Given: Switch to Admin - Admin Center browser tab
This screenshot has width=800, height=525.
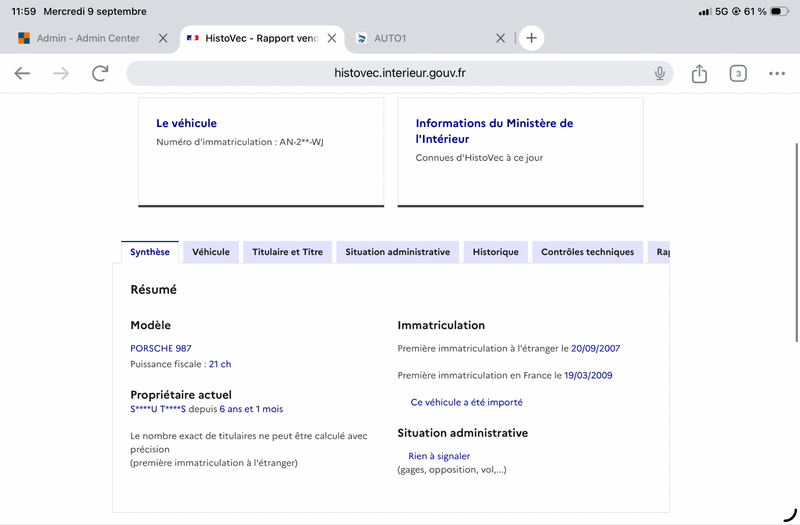Looking at the screenshot, I should click(88, 38).
